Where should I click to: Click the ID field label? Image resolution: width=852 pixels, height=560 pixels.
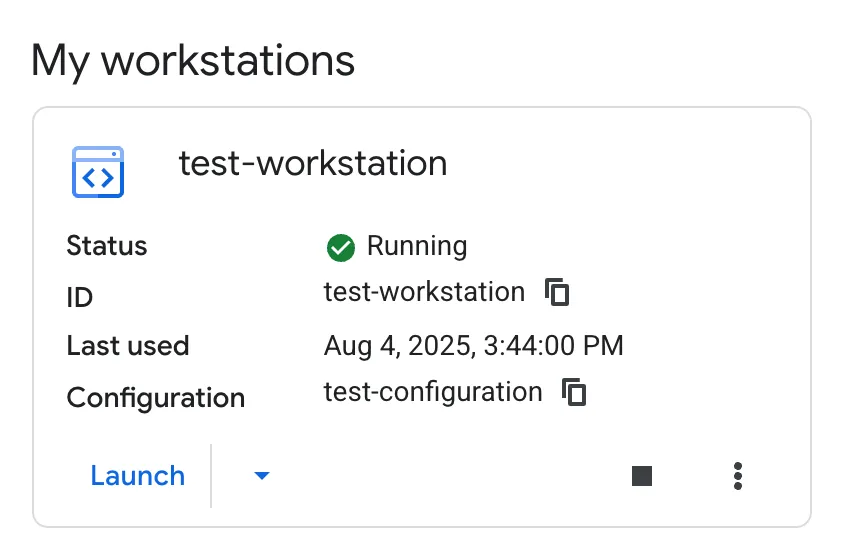coord(79,297)
